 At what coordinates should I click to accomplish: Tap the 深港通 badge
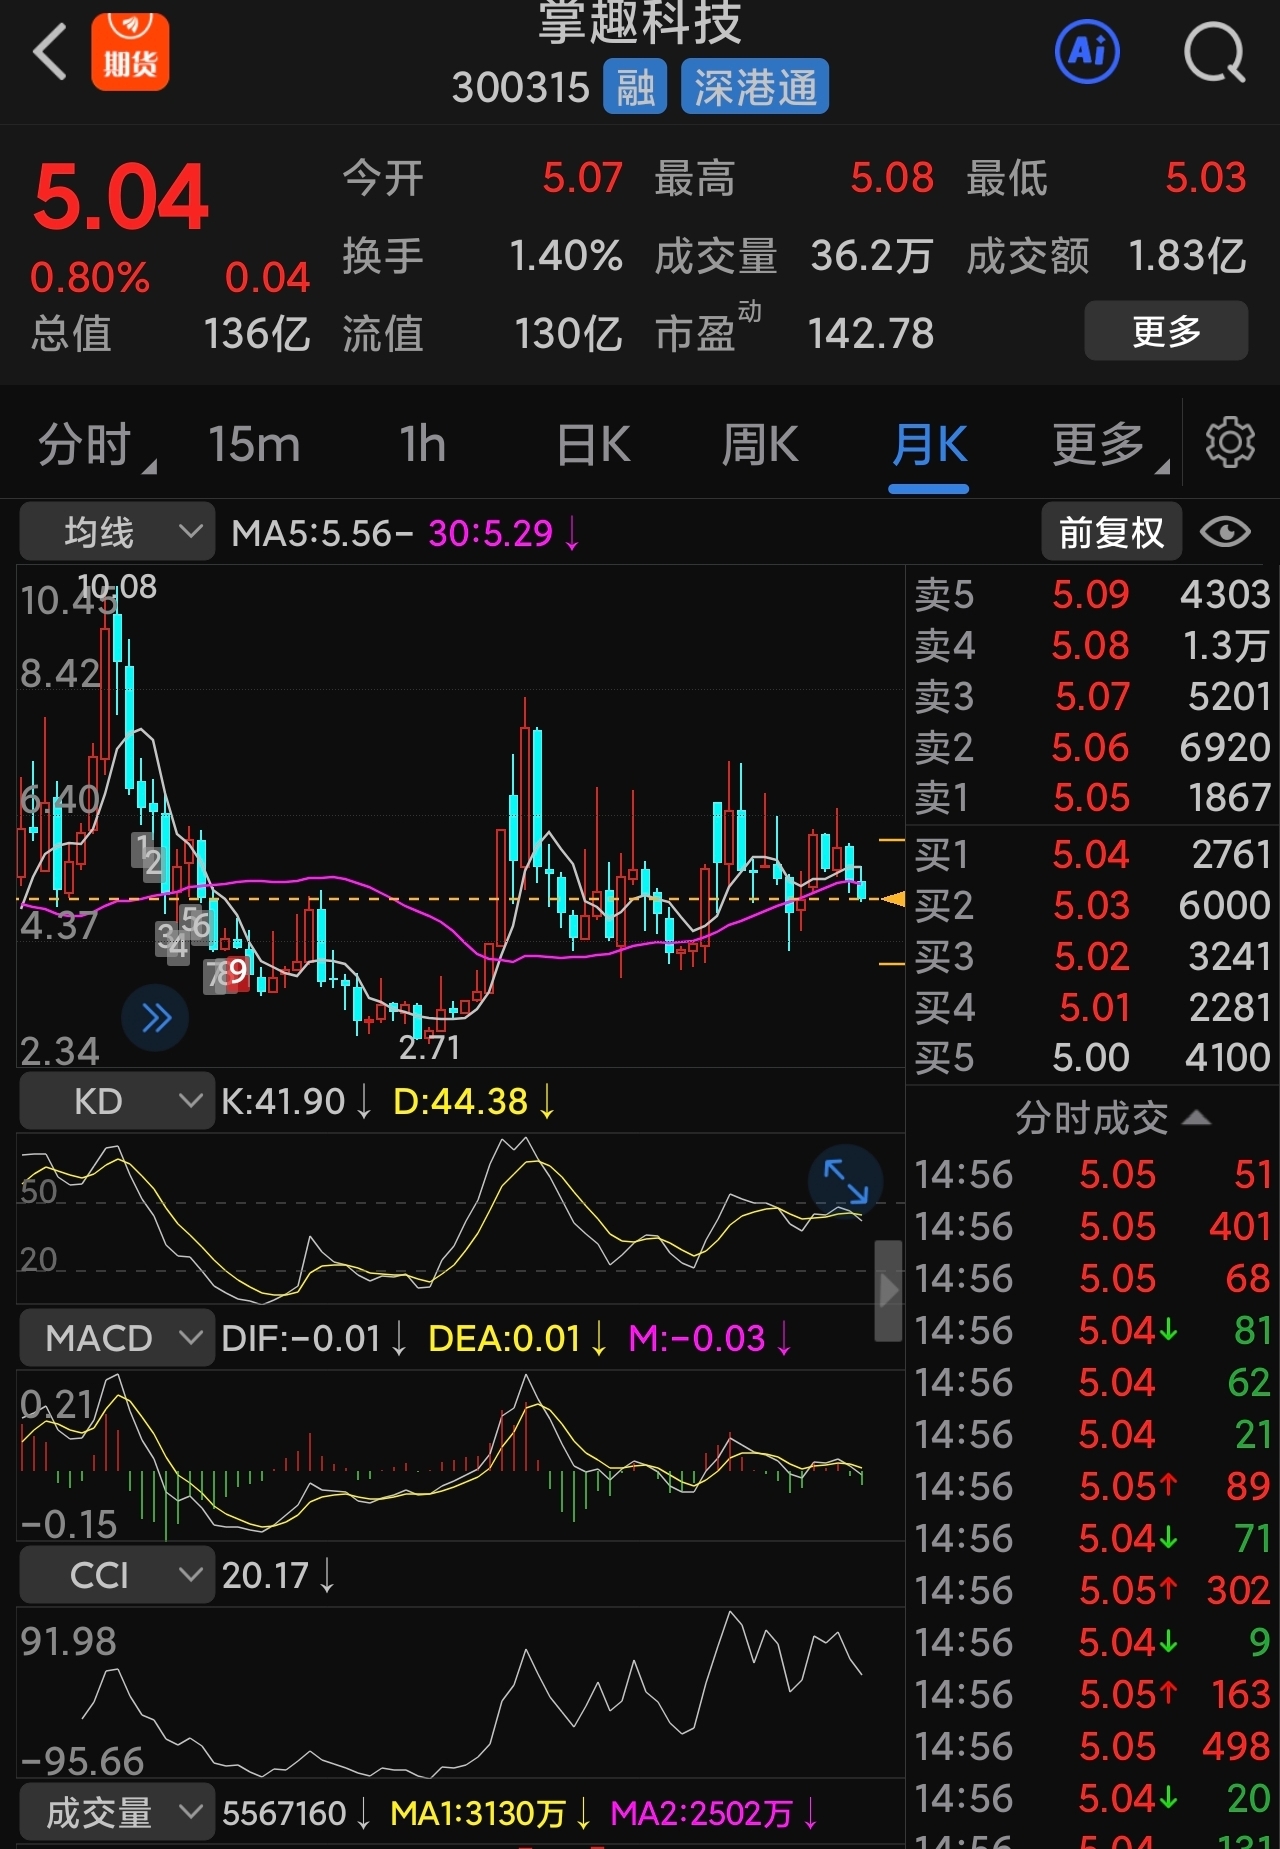point(755,87)
